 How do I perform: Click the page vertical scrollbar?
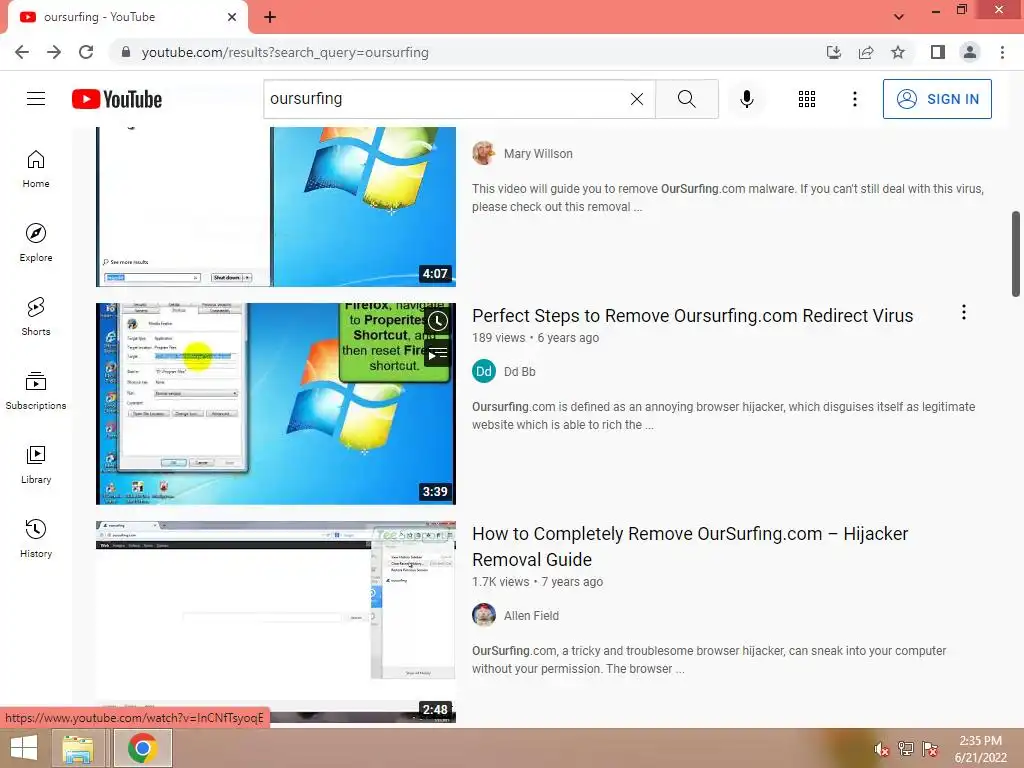pos(1016,253)
